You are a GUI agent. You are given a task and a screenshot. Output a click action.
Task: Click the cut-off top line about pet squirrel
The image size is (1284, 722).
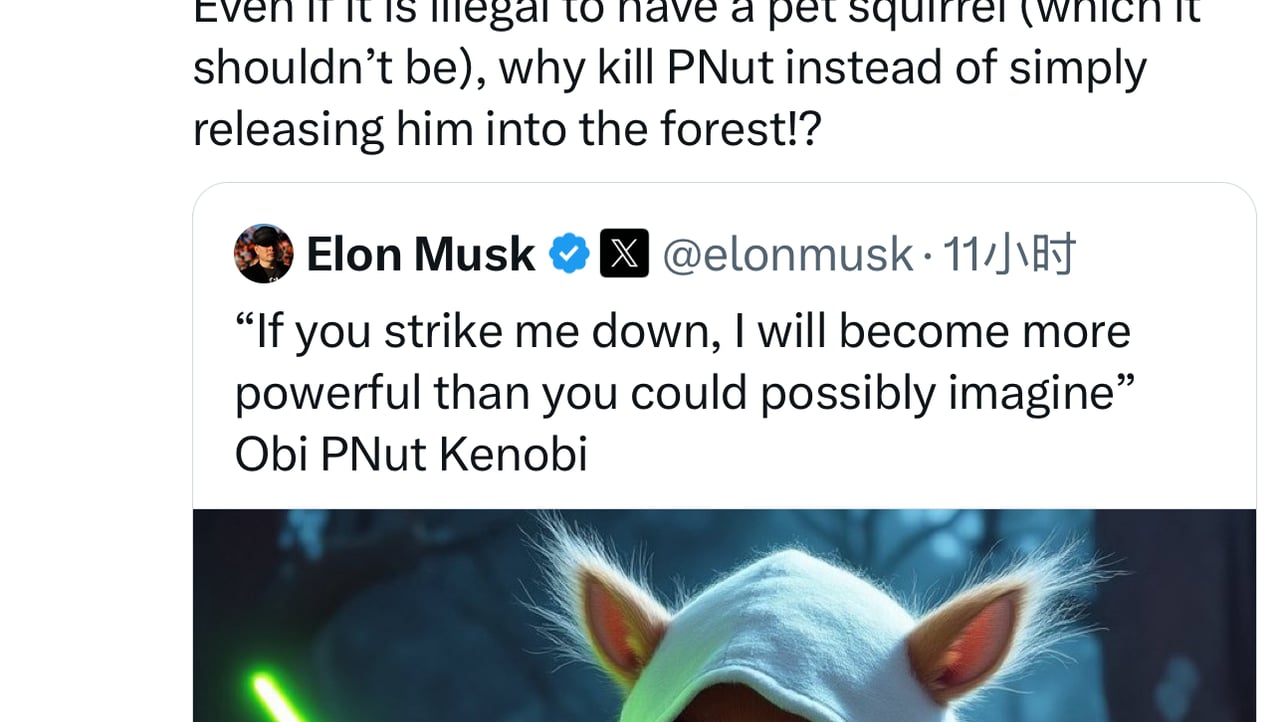pyautogui.click(x=695, y=12)
